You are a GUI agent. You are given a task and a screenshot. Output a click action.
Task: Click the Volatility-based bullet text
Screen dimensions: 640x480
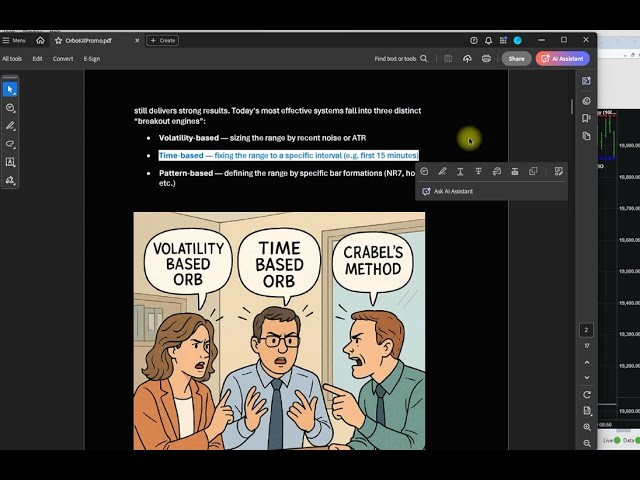[262, 138]
